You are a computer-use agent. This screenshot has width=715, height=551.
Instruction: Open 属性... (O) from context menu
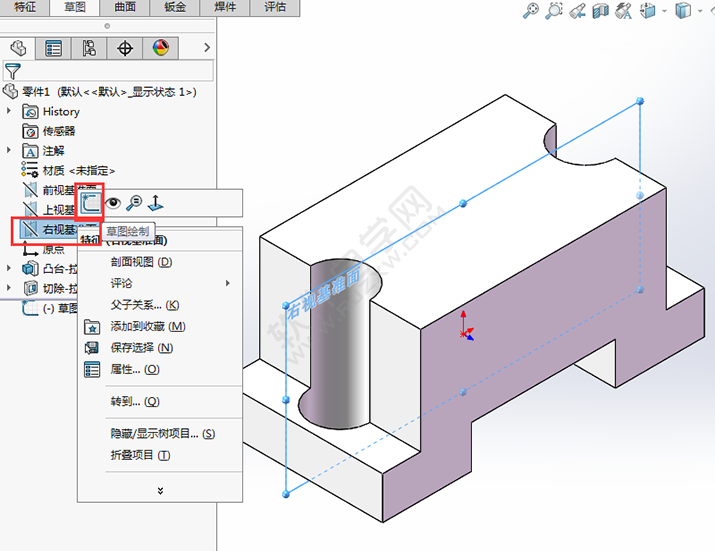point(160,369)
